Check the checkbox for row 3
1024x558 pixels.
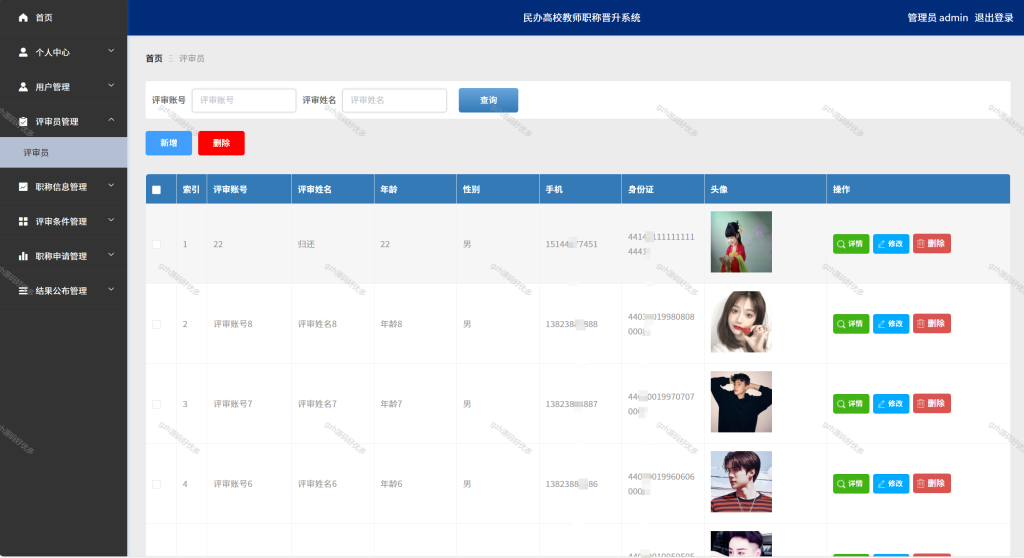pos(156,404)
